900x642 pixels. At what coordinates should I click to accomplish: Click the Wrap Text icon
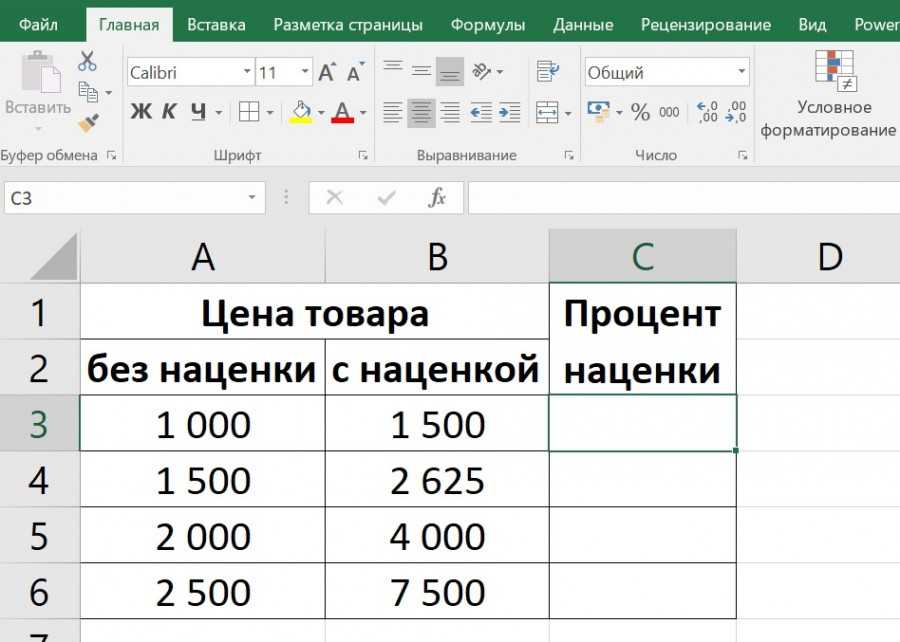(547, 72)
